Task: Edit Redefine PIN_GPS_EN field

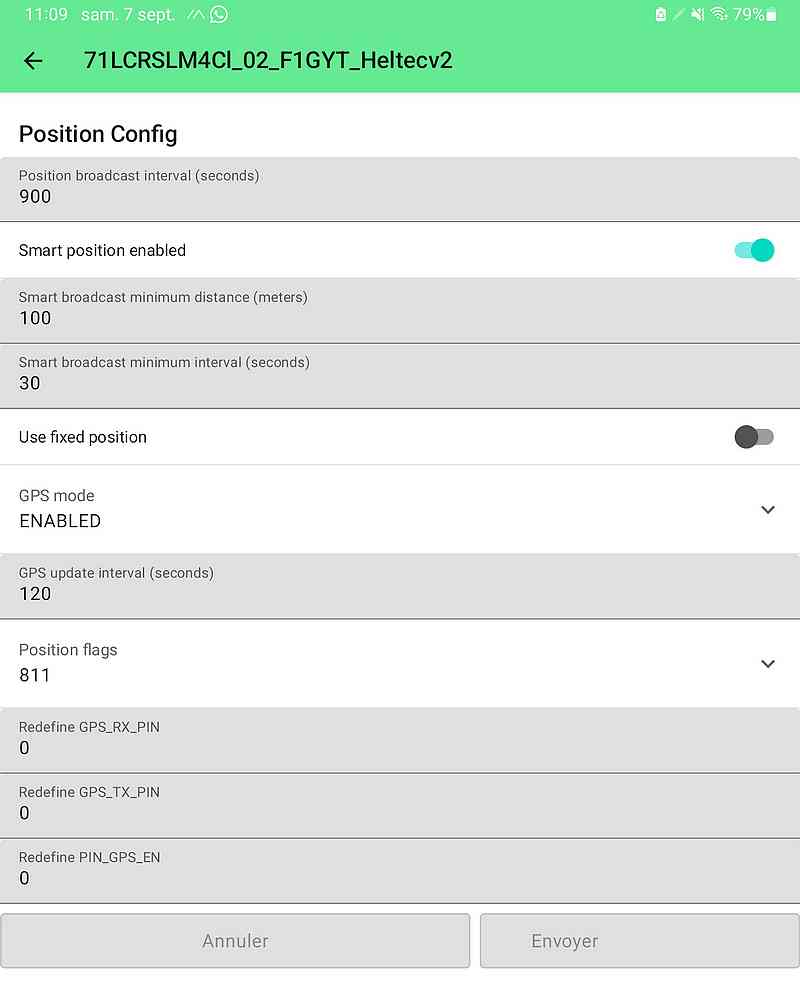Action: (400, 871)
